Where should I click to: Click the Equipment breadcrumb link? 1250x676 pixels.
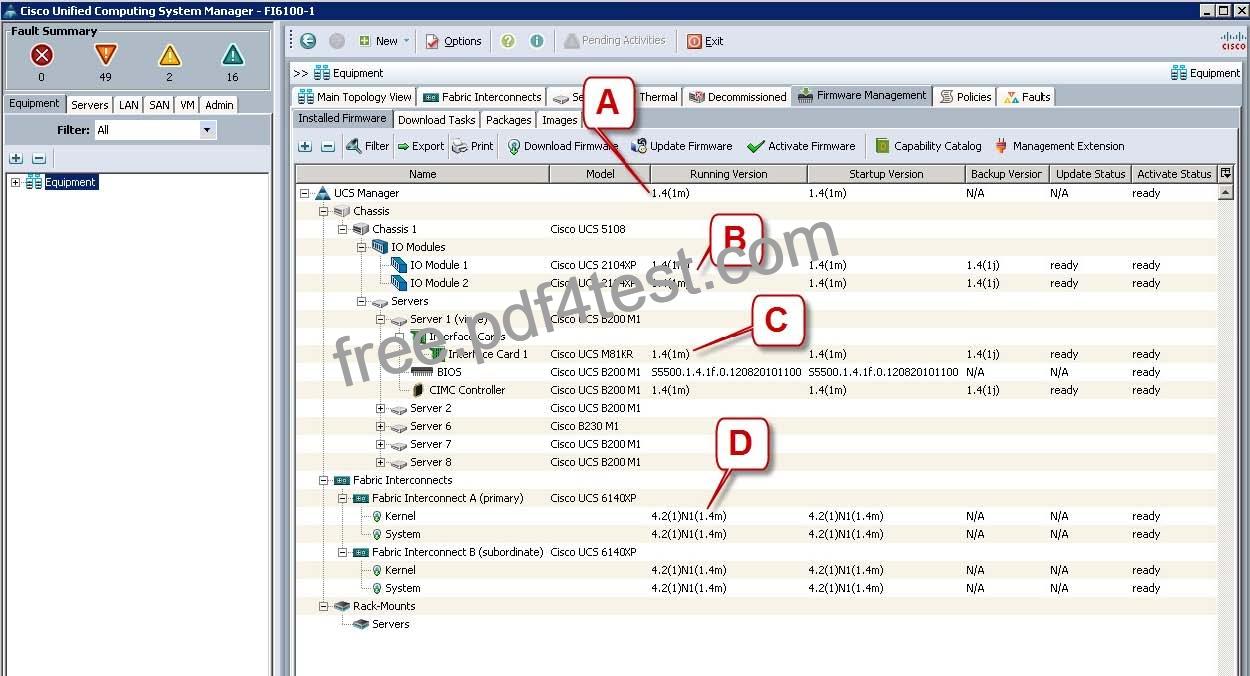[x=348, y=73]
